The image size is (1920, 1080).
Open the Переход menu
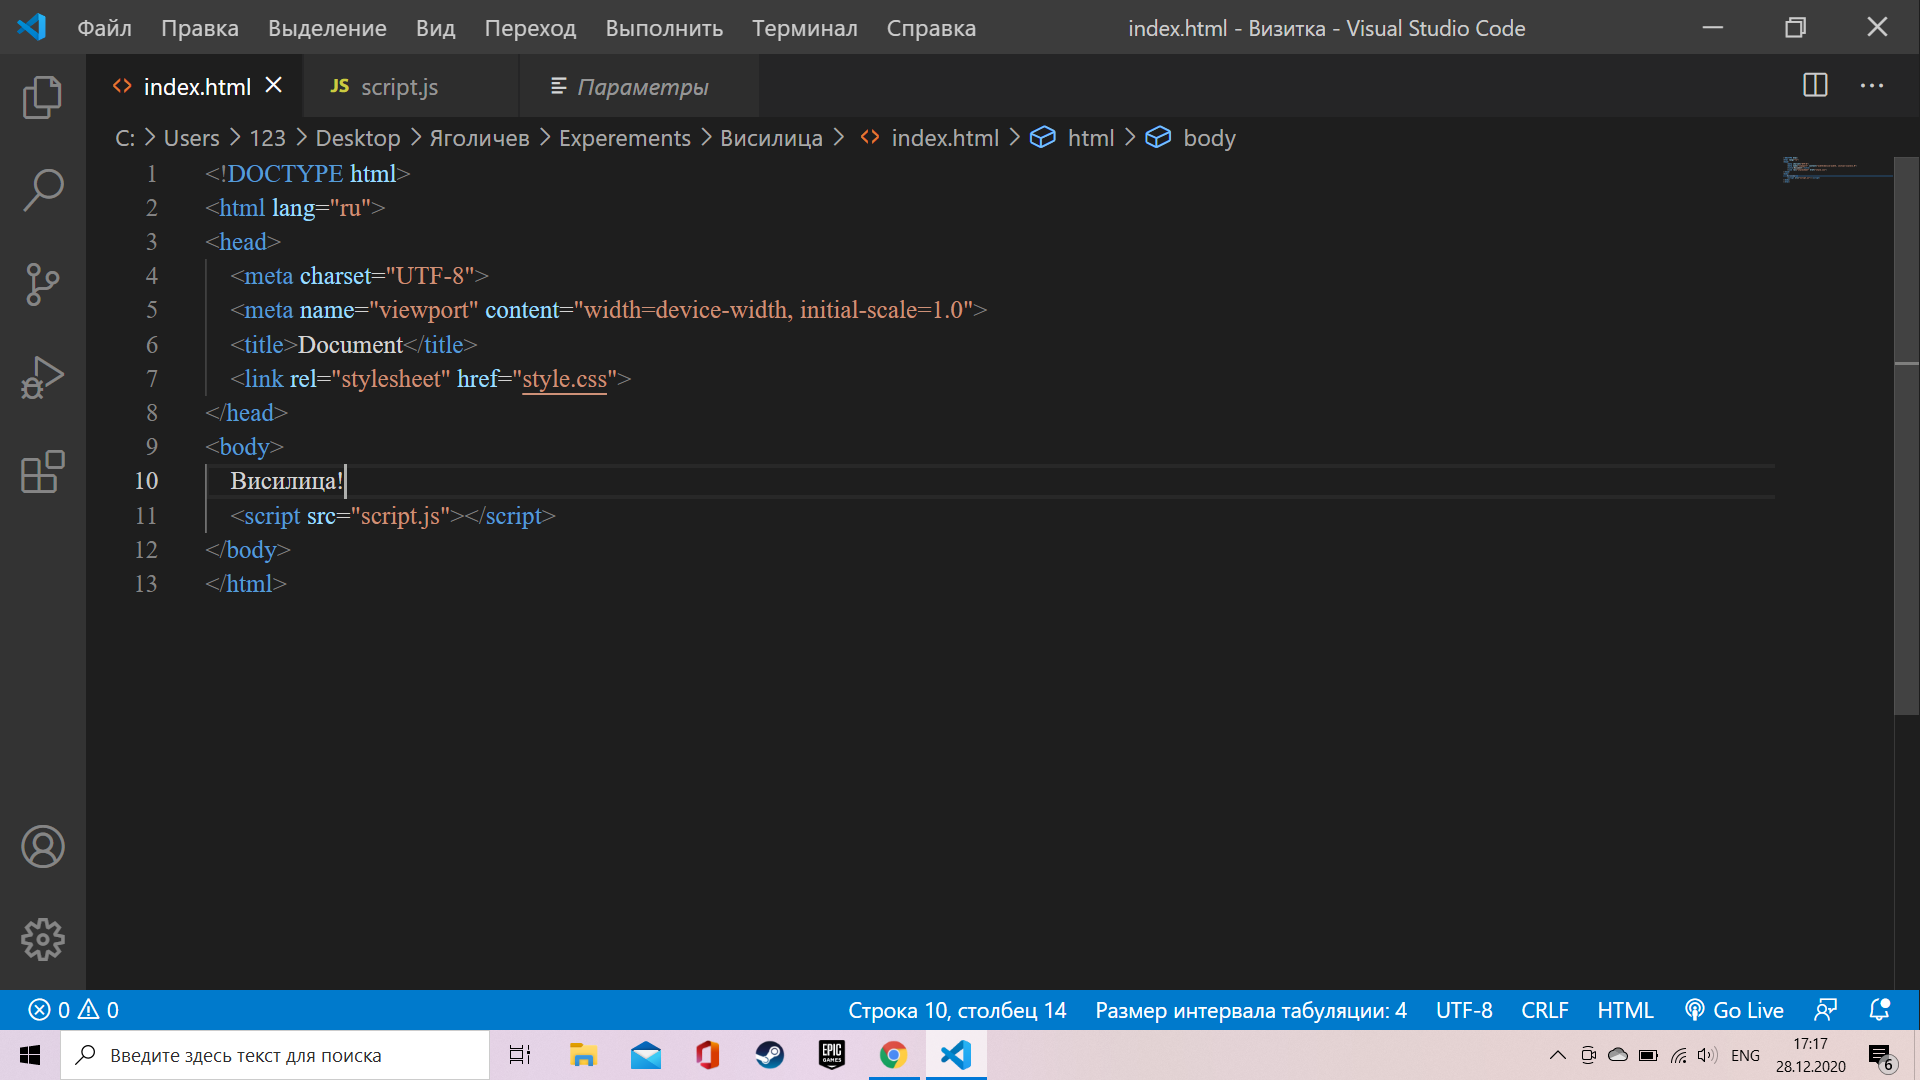click(530, 28)
